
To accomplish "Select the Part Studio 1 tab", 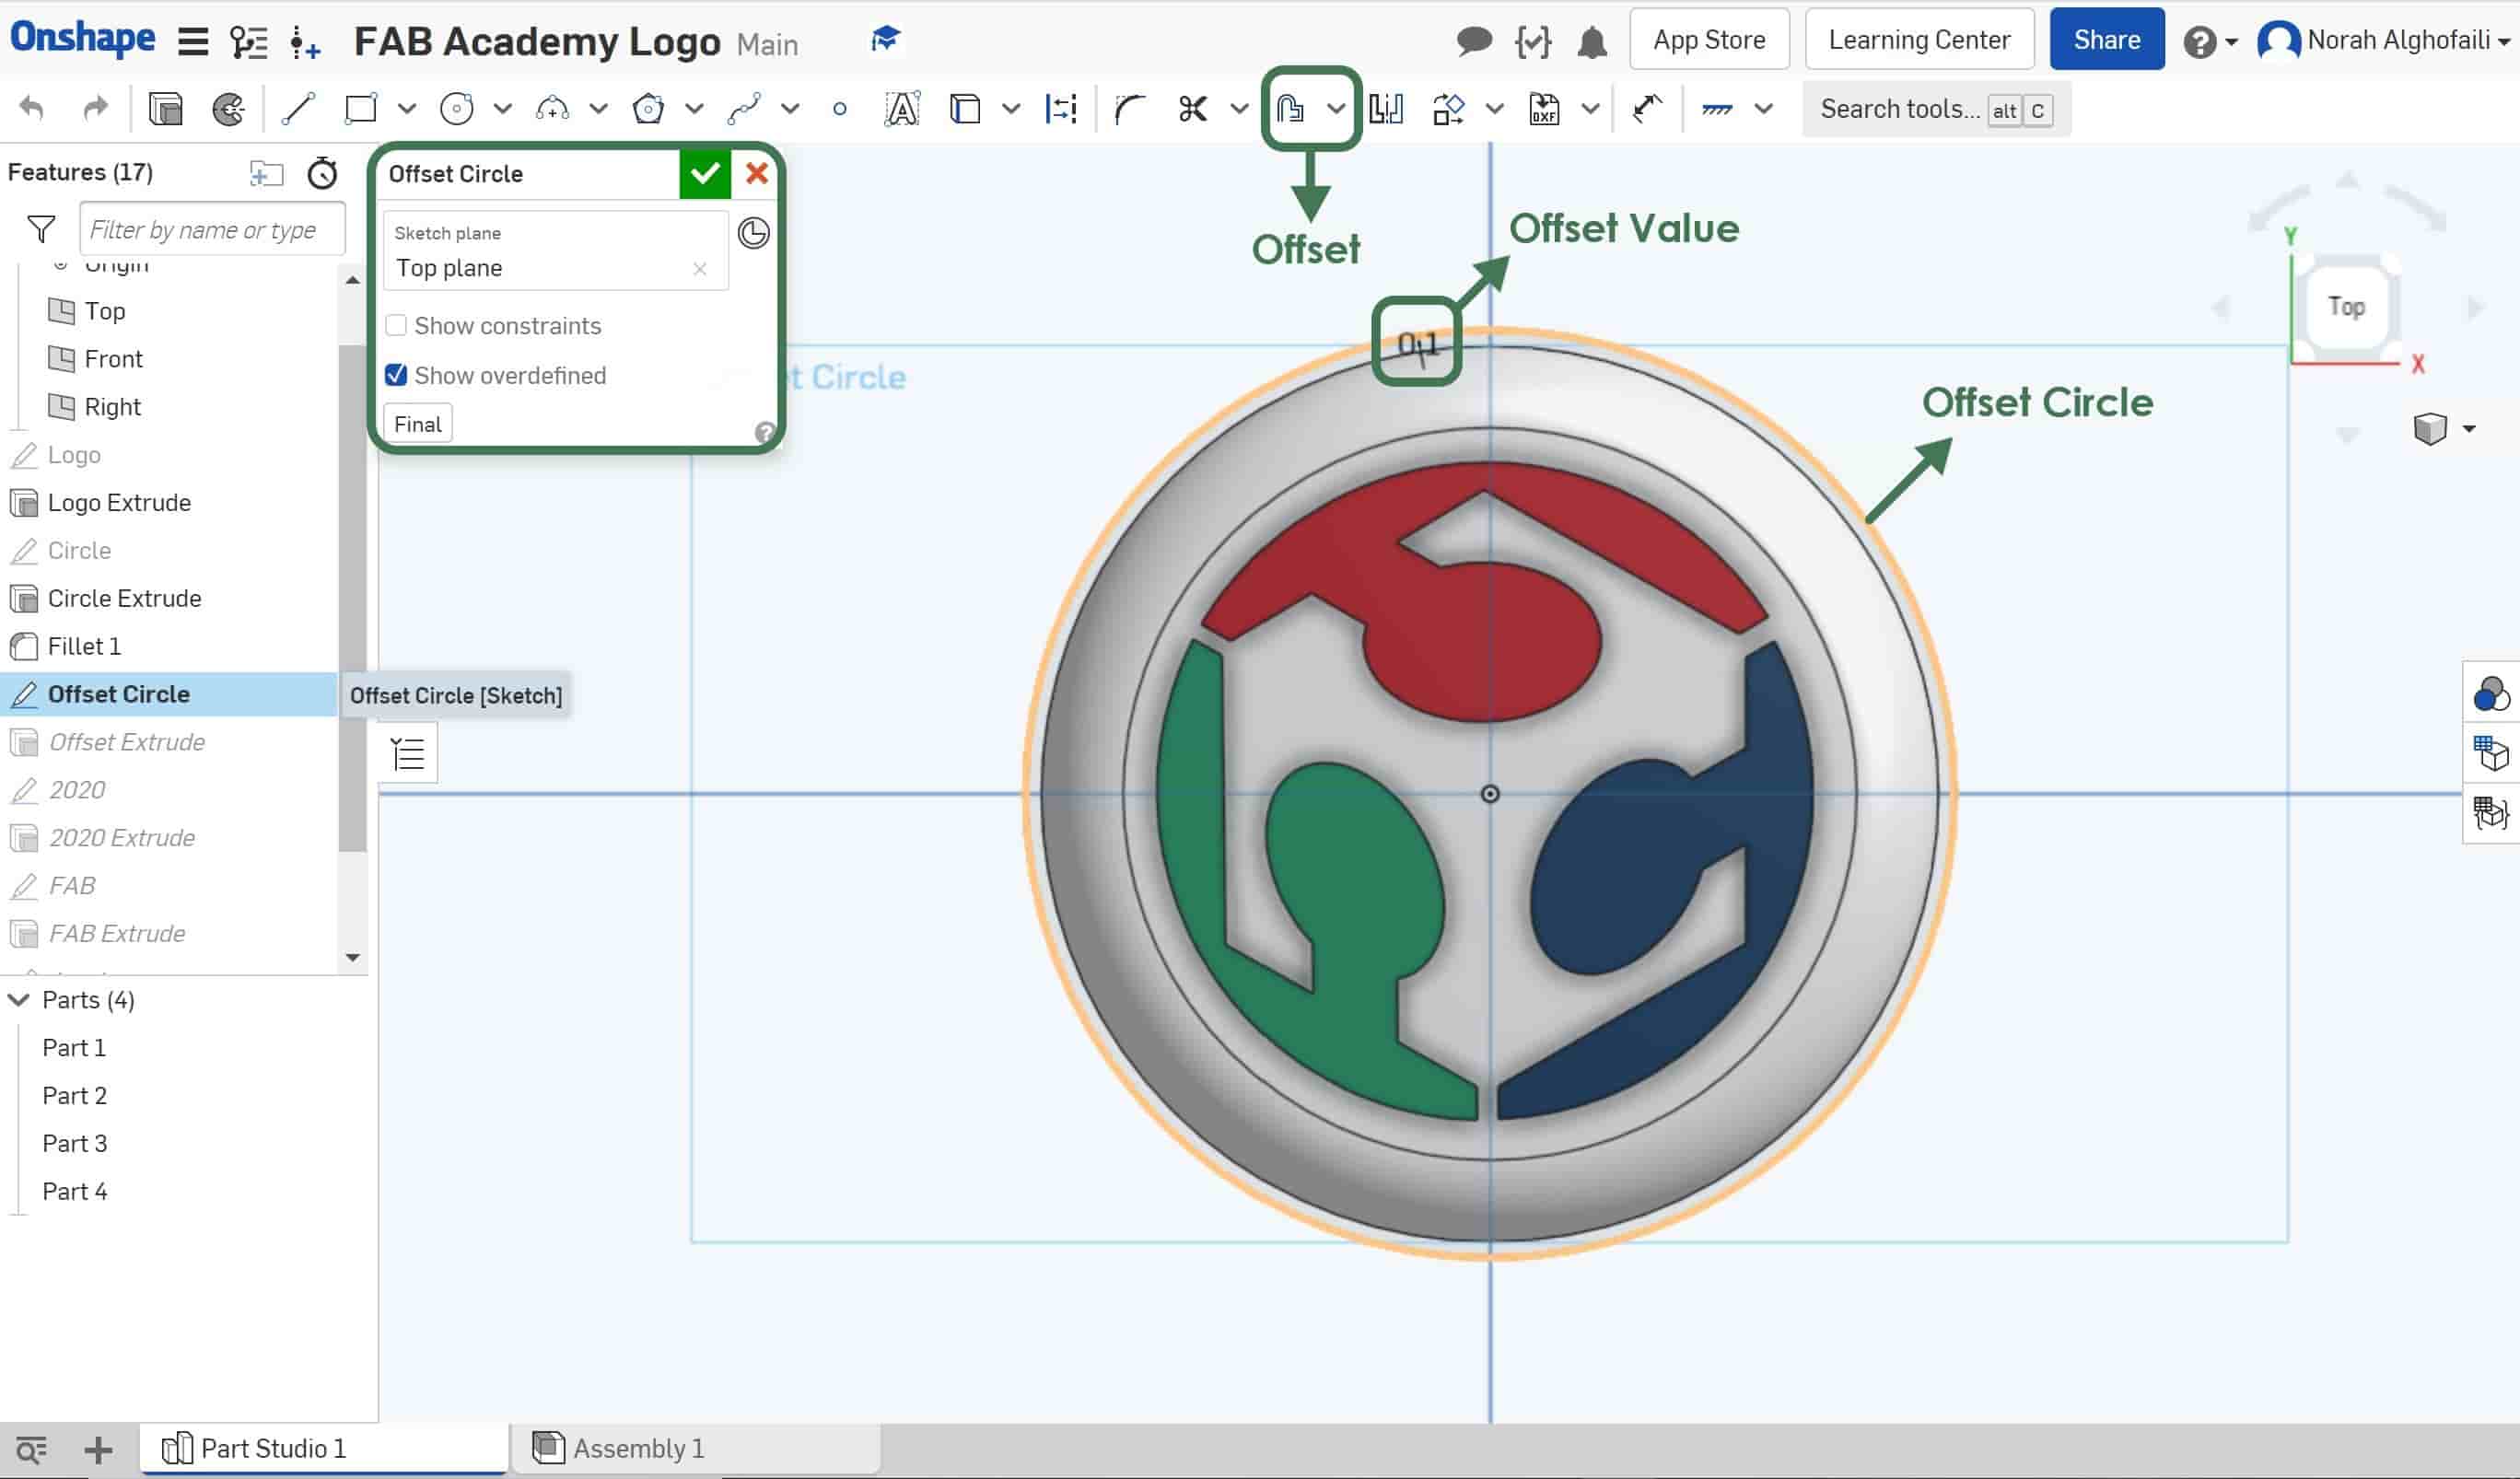I will (x=324, y=1448).
